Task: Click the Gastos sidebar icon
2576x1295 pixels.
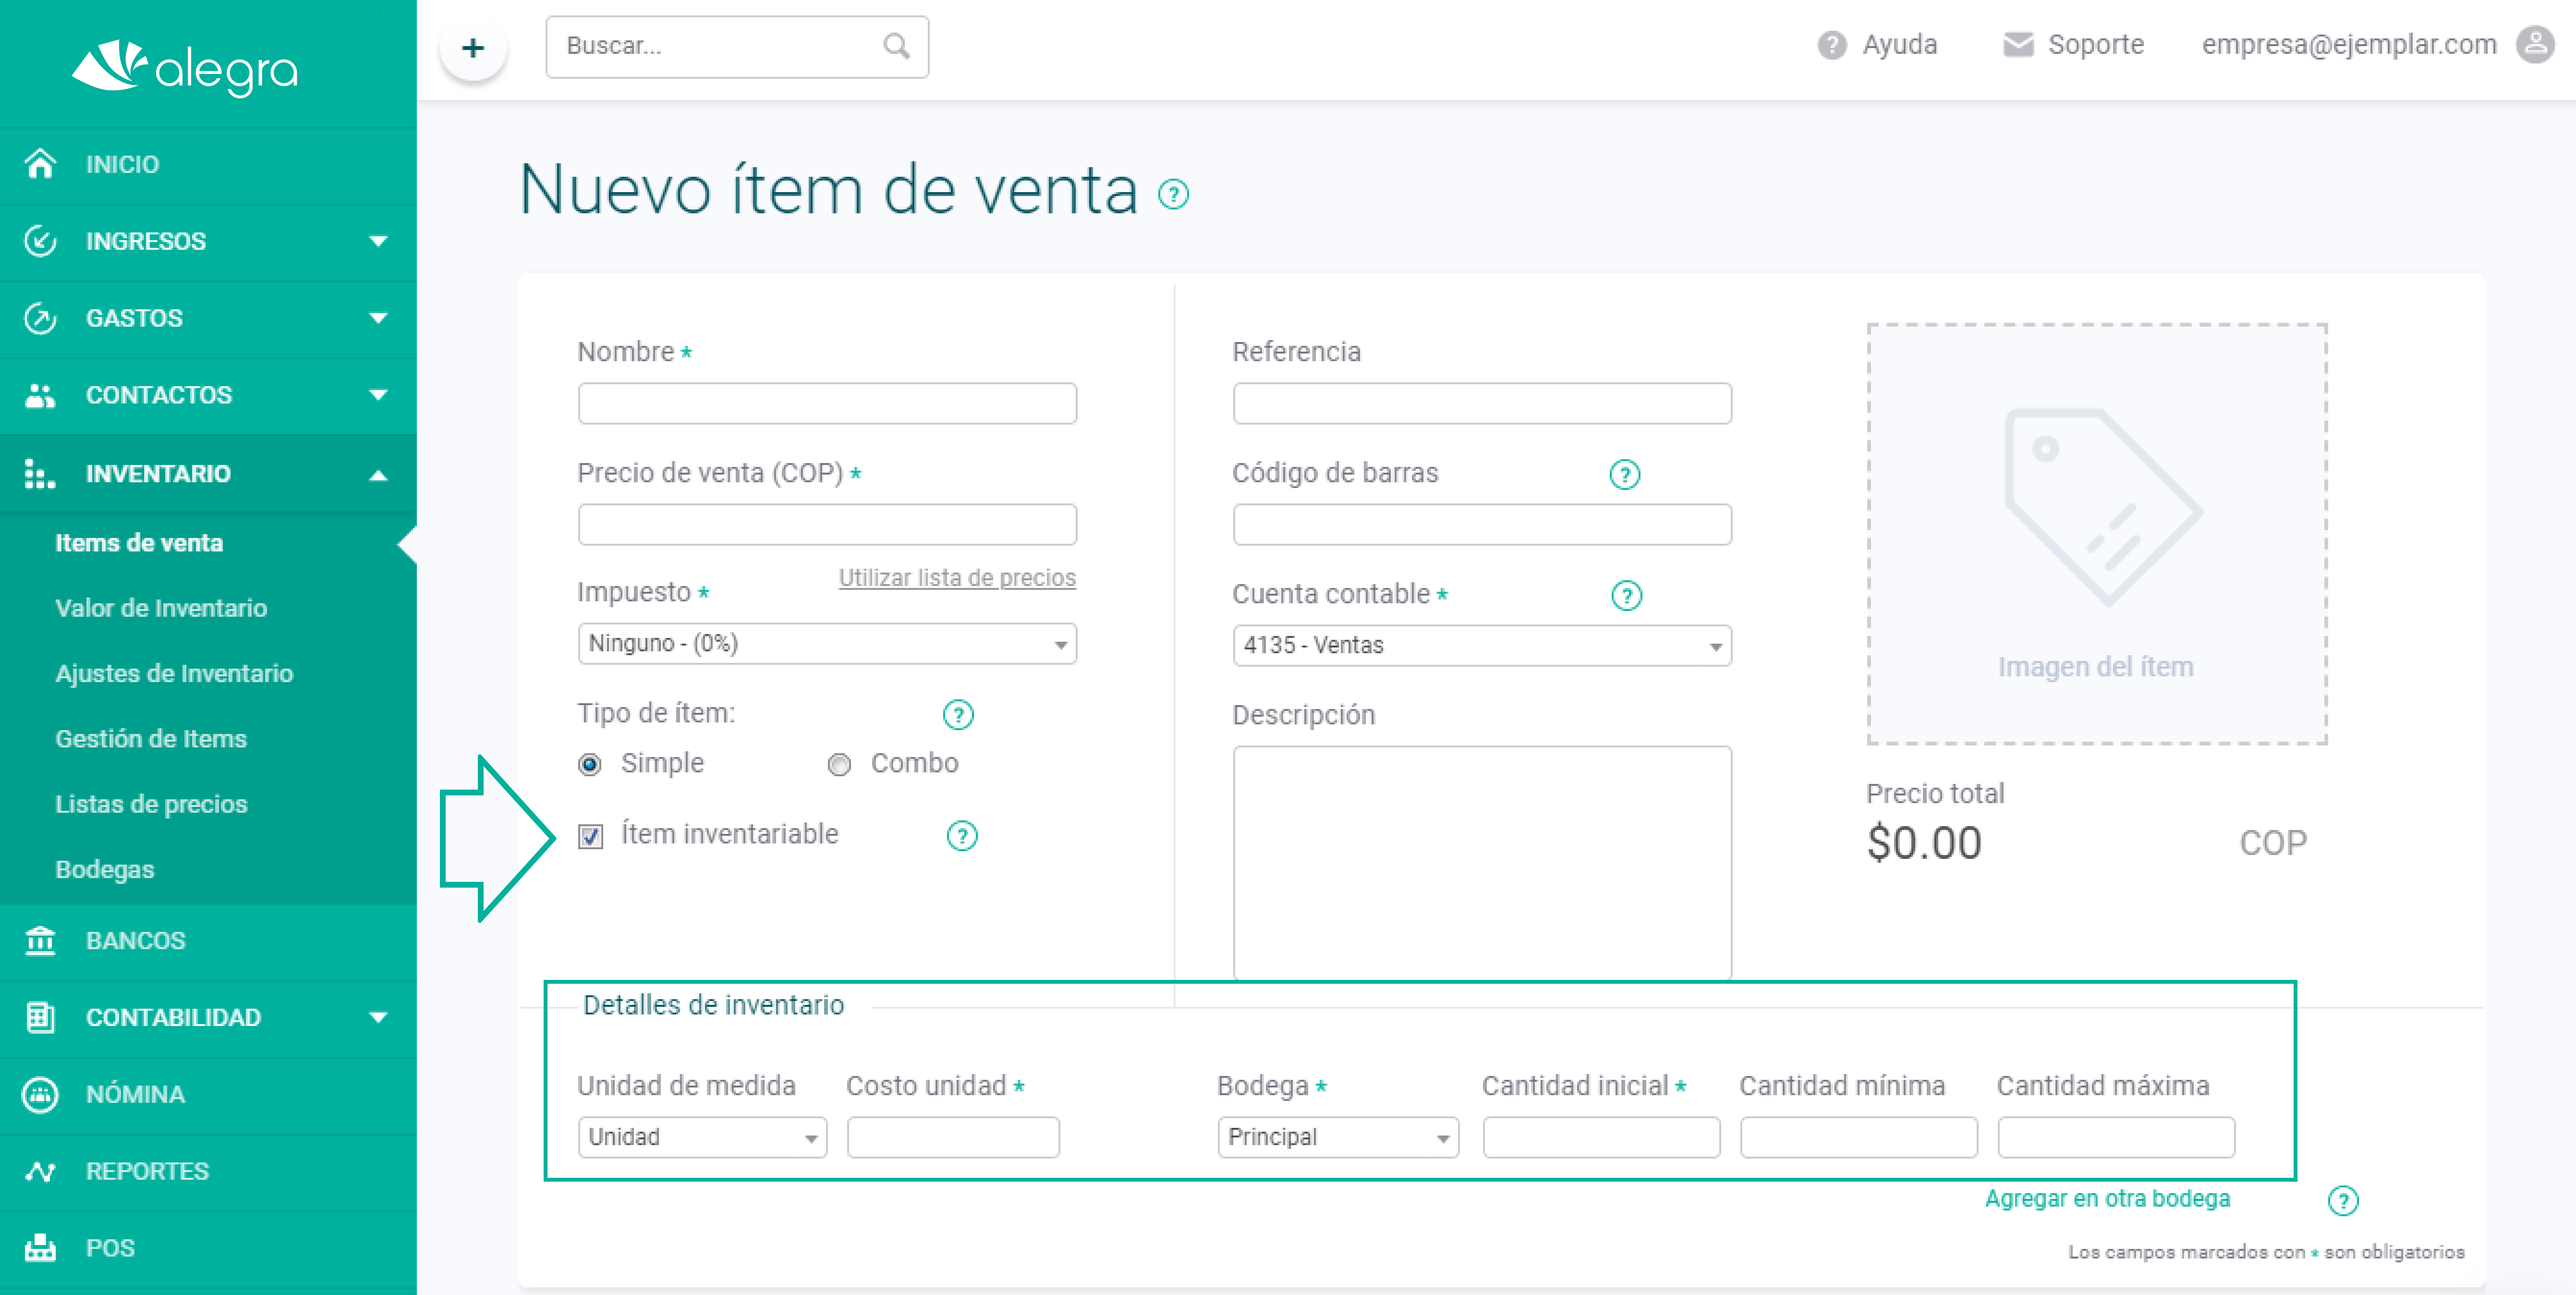Action: [40, 318]
